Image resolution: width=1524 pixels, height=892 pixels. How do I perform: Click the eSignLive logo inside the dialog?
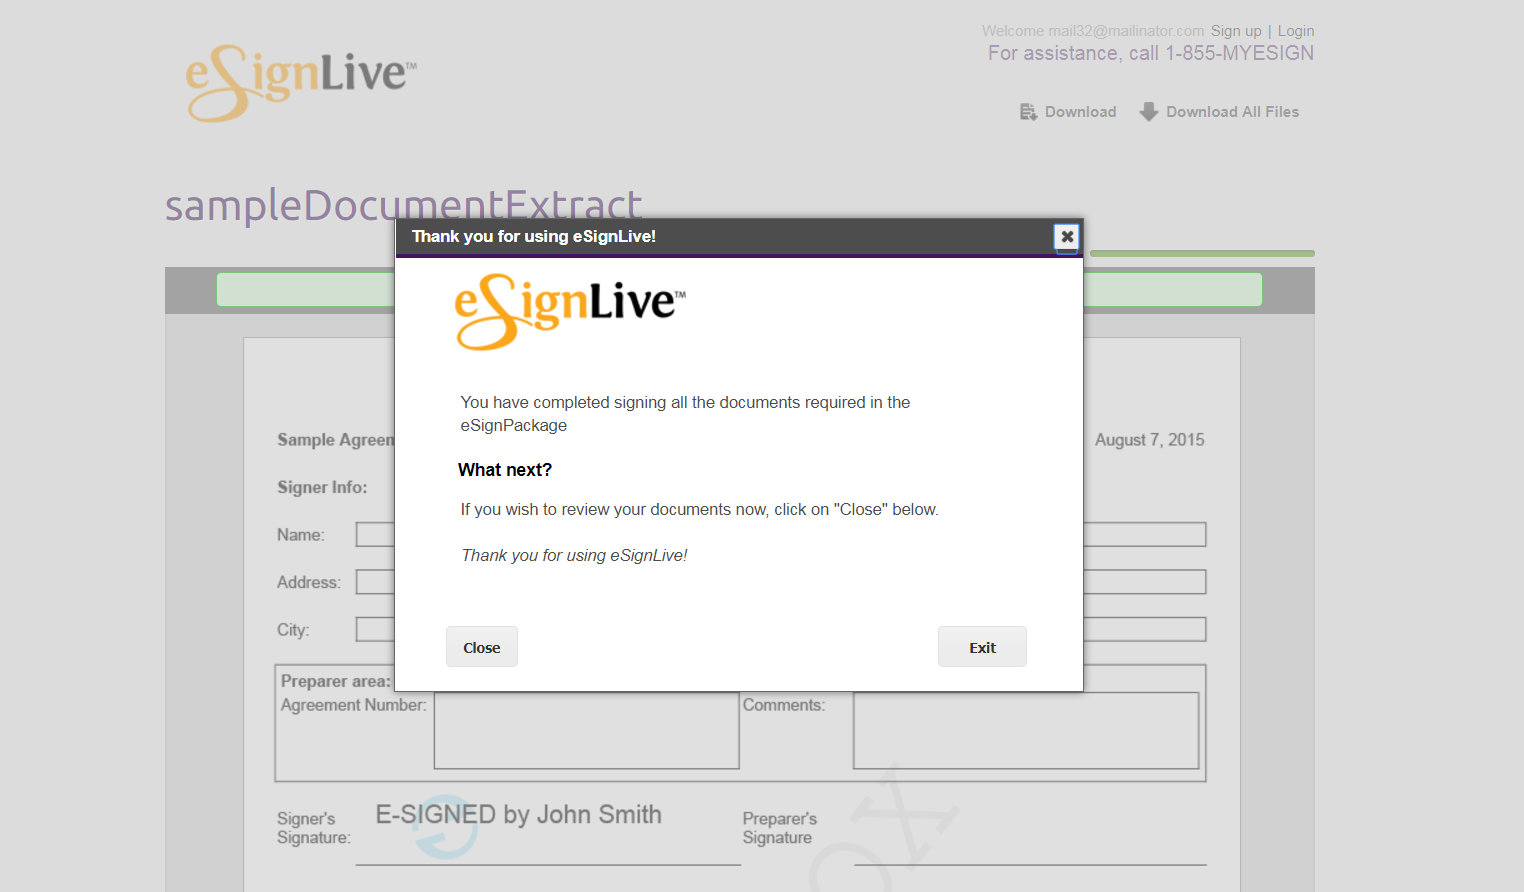[570, 311]
